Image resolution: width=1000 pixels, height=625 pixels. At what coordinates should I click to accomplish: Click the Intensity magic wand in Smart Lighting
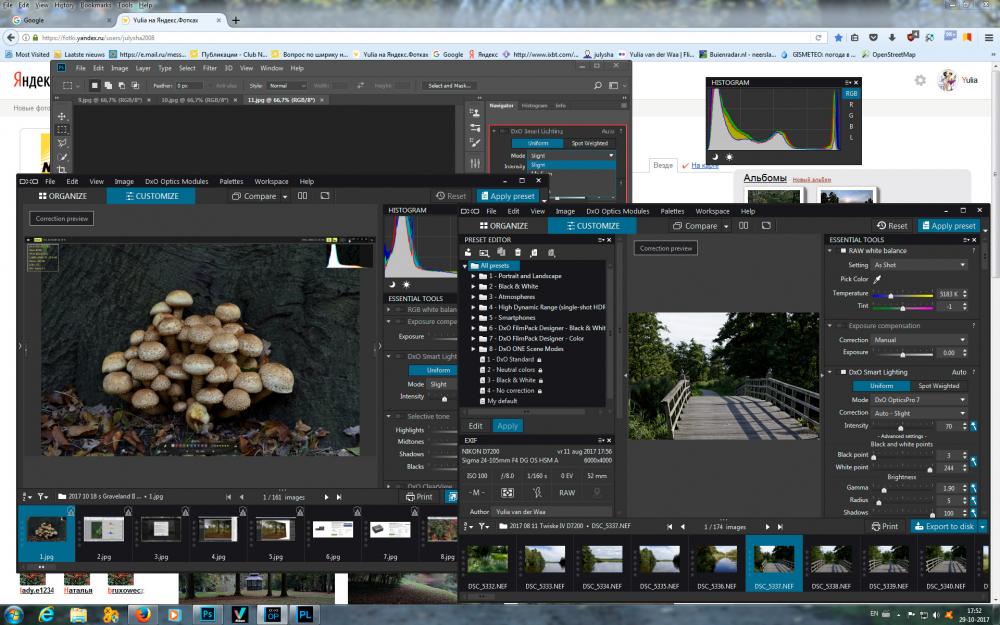pyautogui.click(x=974, y=426)
